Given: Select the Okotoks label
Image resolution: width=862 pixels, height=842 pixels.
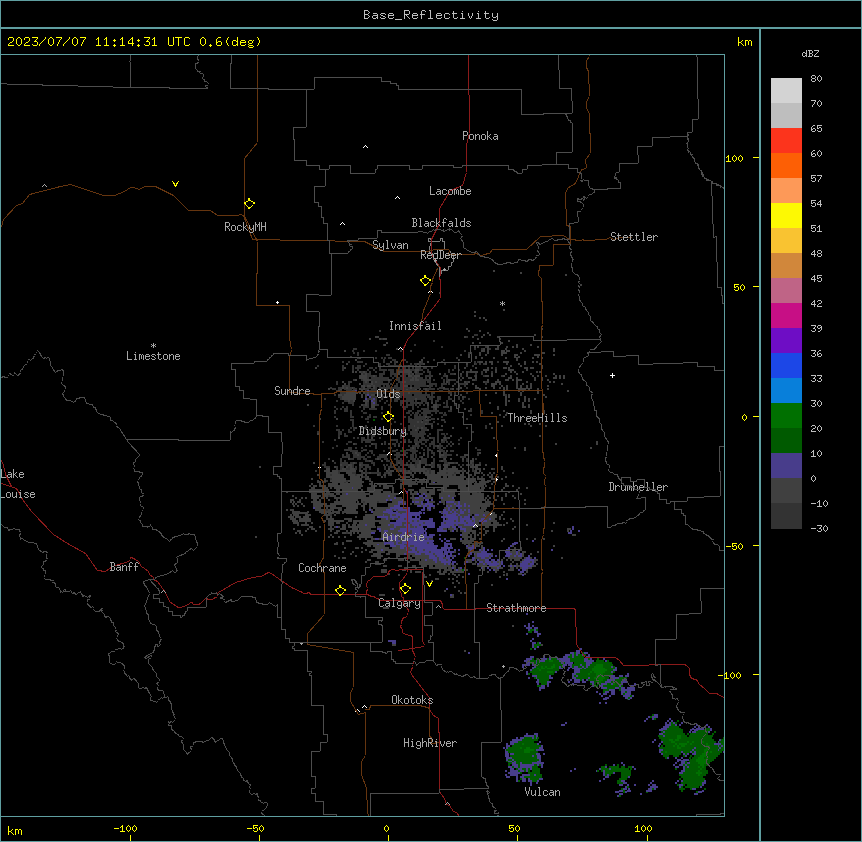Looking at the screenshot, I should pos(412,700).
